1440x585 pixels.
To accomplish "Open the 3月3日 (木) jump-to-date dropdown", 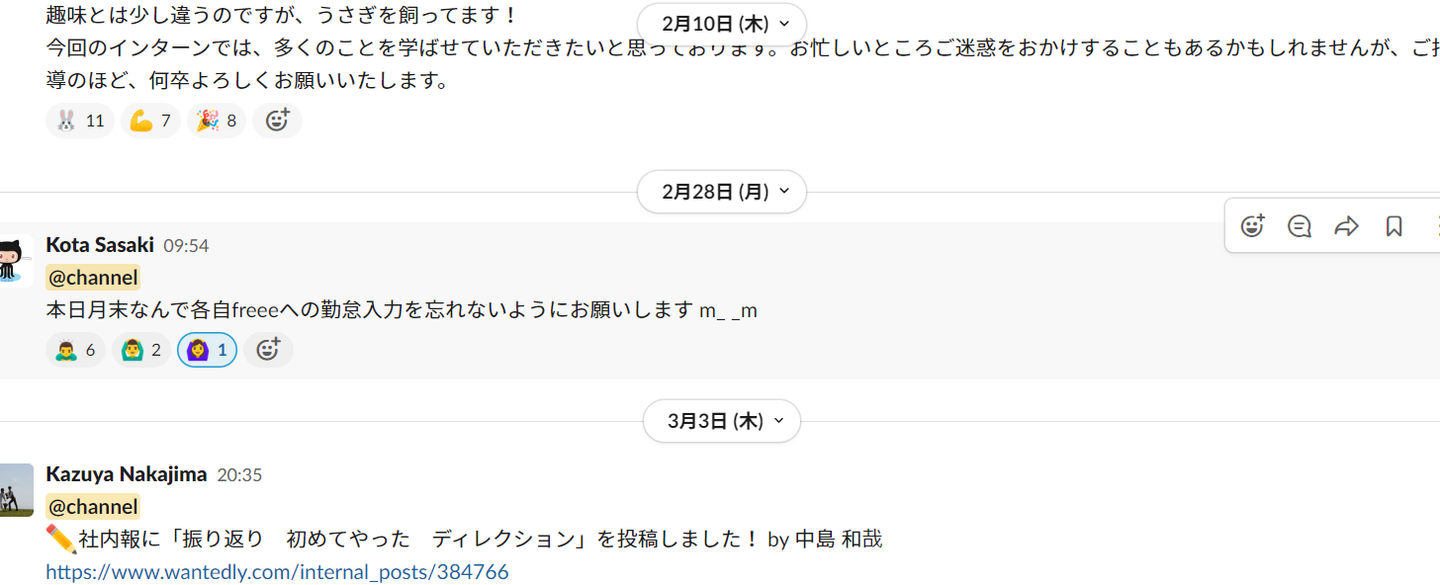I will 722,421.
